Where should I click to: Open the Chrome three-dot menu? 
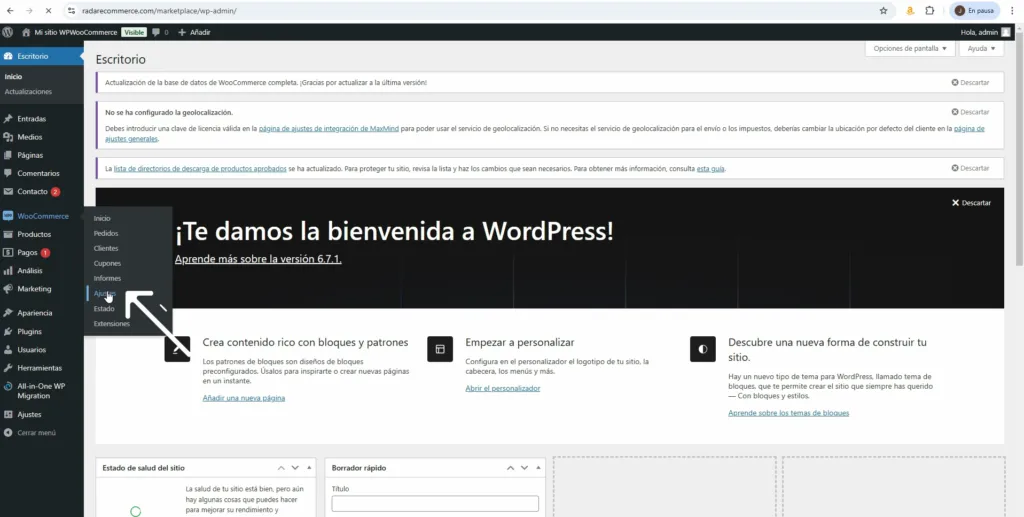1012,10
